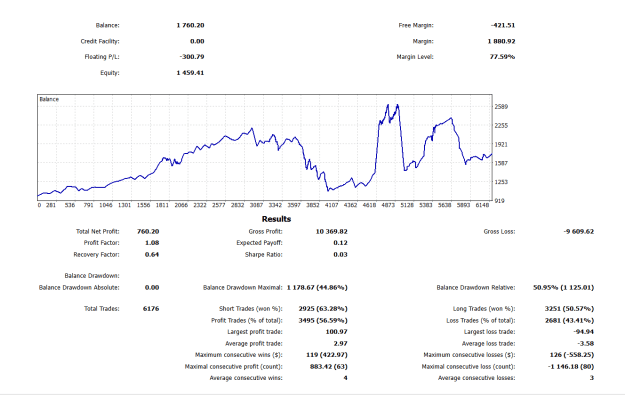Click the Balance Drawdown: section label
This screenshot has height=395, width=625.
point(92,275)
